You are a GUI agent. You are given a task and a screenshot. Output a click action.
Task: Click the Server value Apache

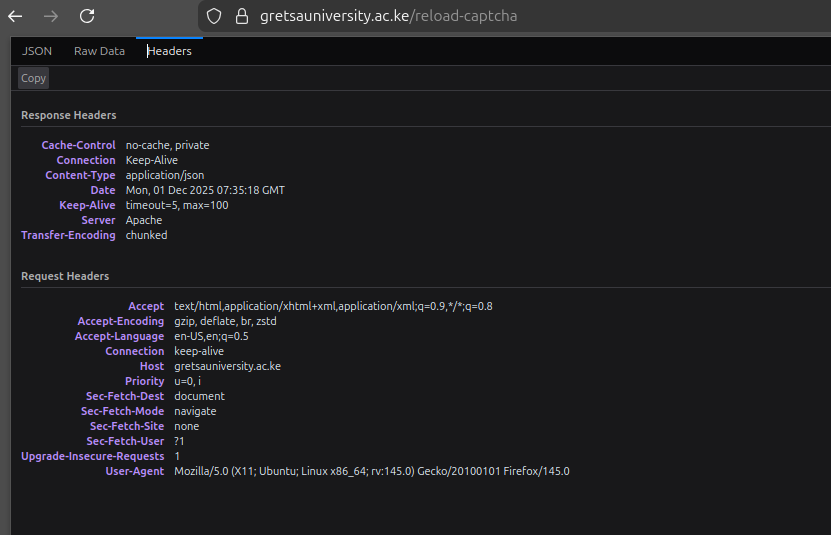click(x=144, y=220)
